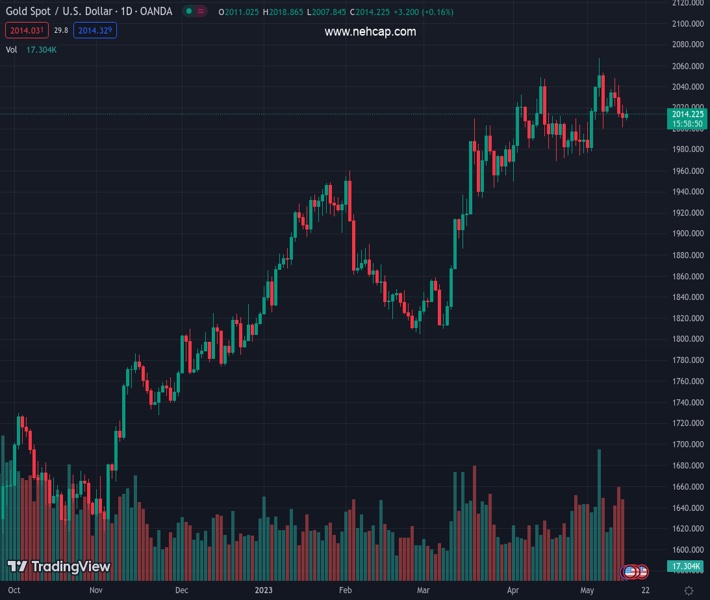This screenshot has height=600, width=710.
Task: Open the rightmost US flag economic event
Action: 642,572
